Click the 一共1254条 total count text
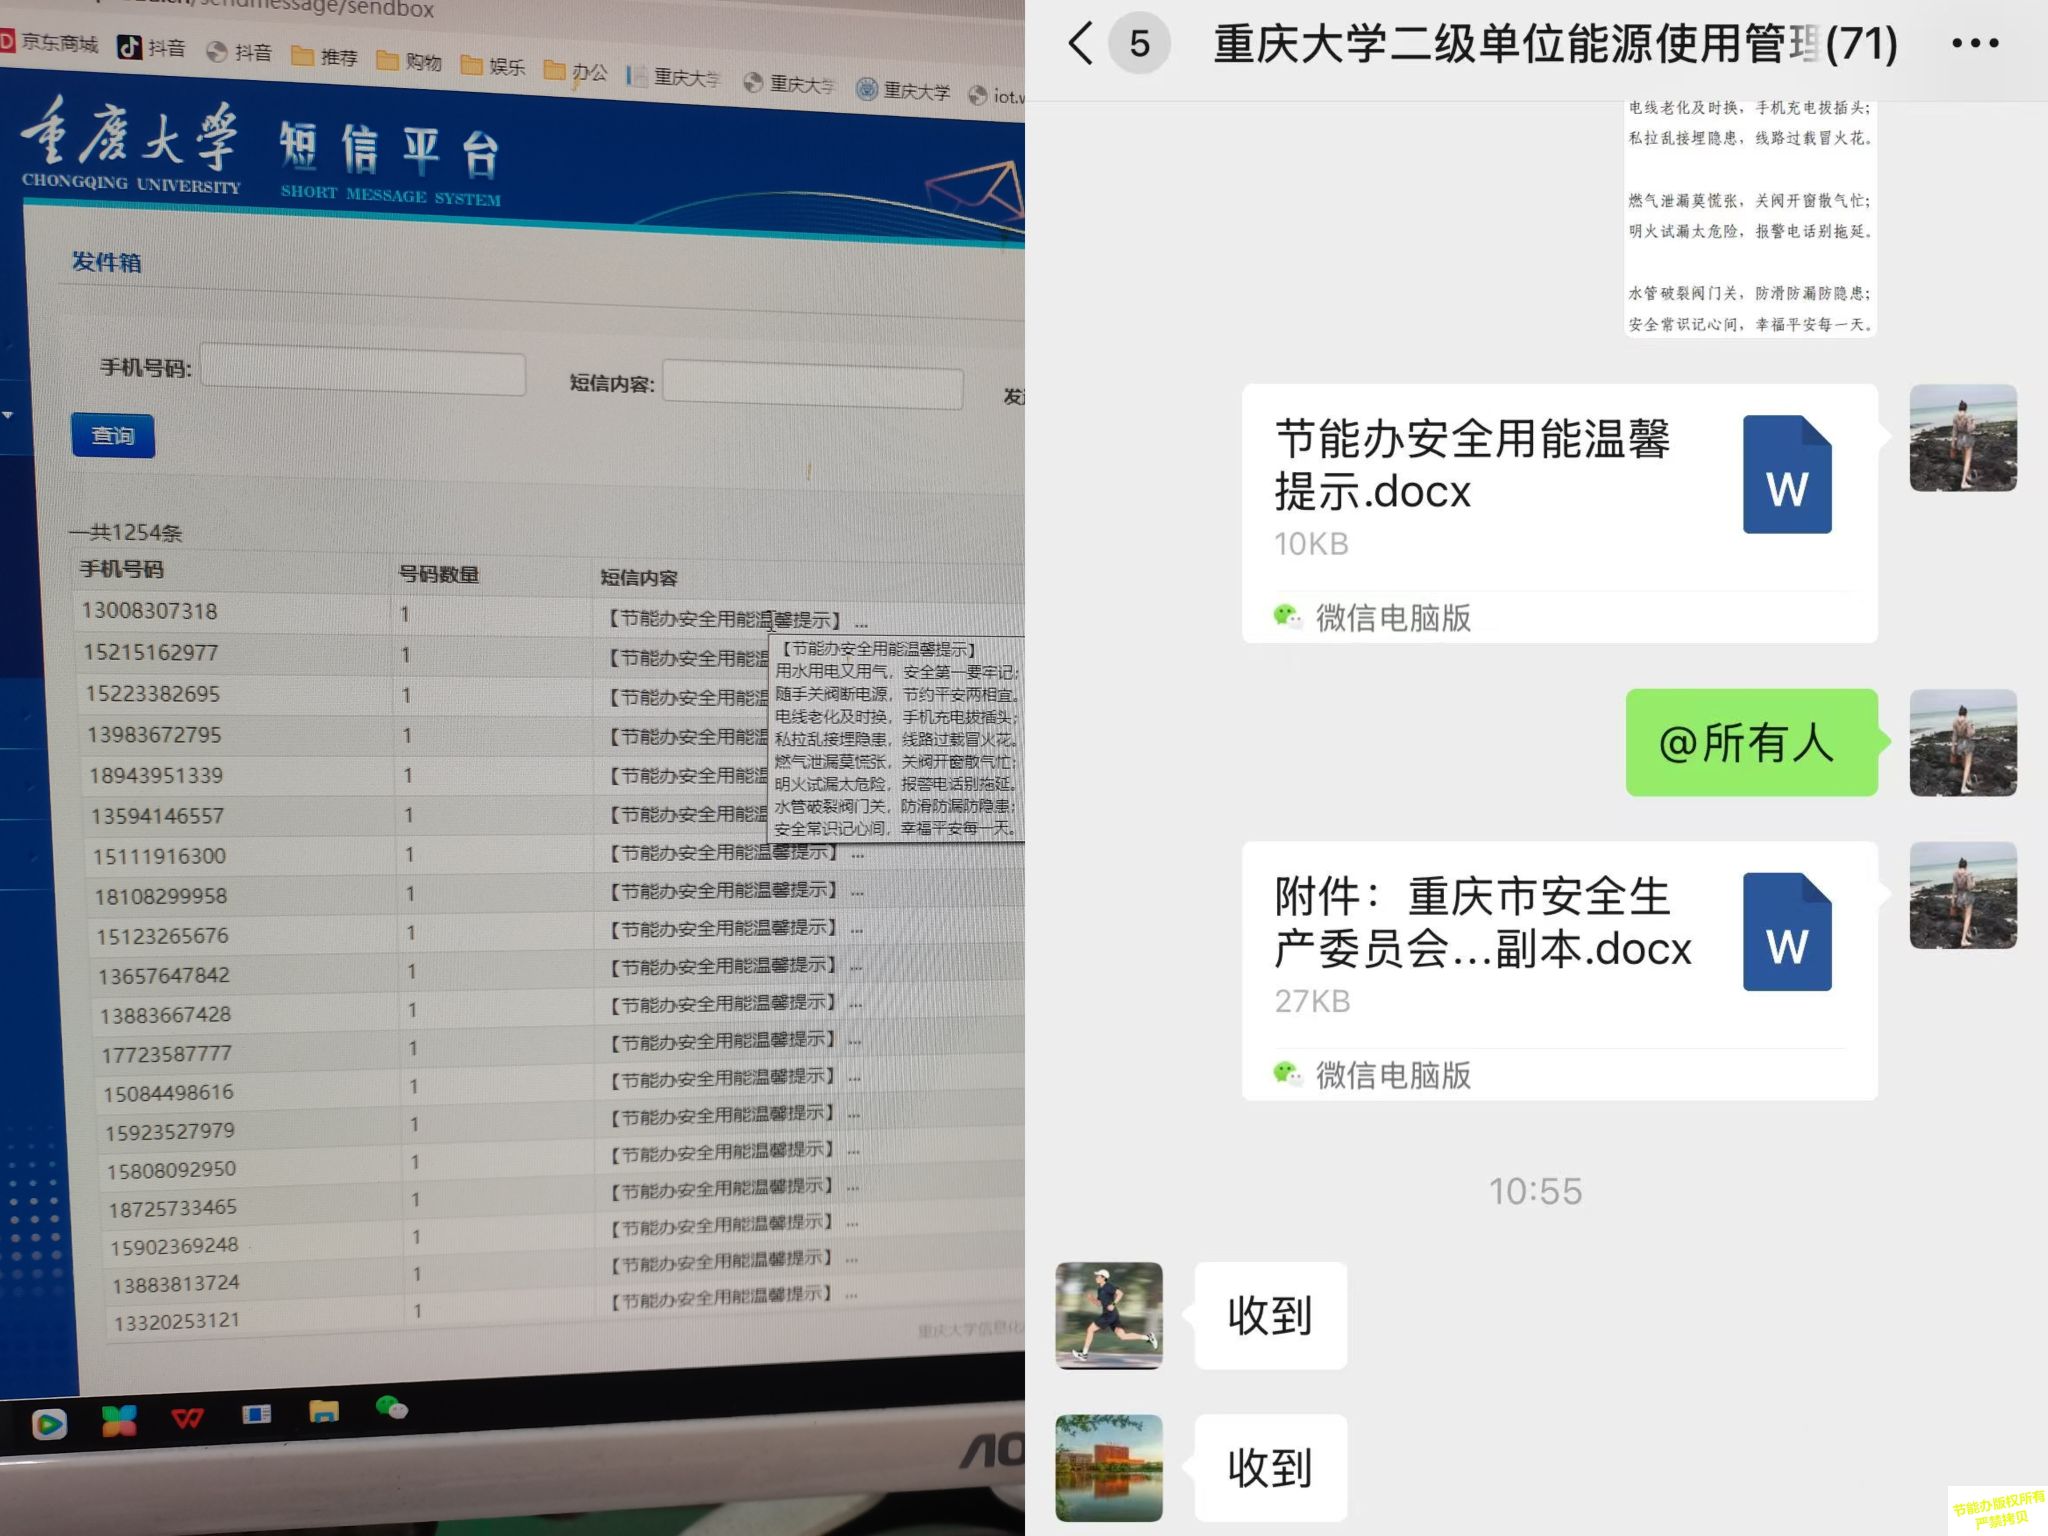This screenshot has height=1536, width=2048. (x=126, y=532)
